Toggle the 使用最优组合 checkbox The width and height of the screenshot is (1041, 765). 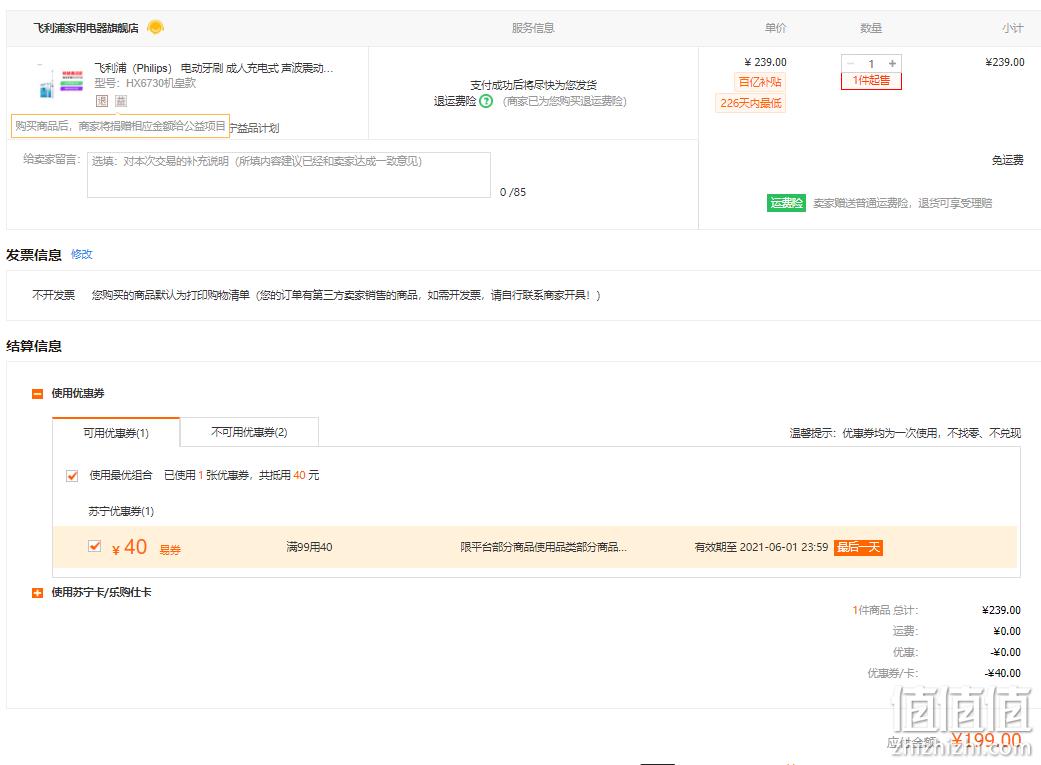[72, 475]
